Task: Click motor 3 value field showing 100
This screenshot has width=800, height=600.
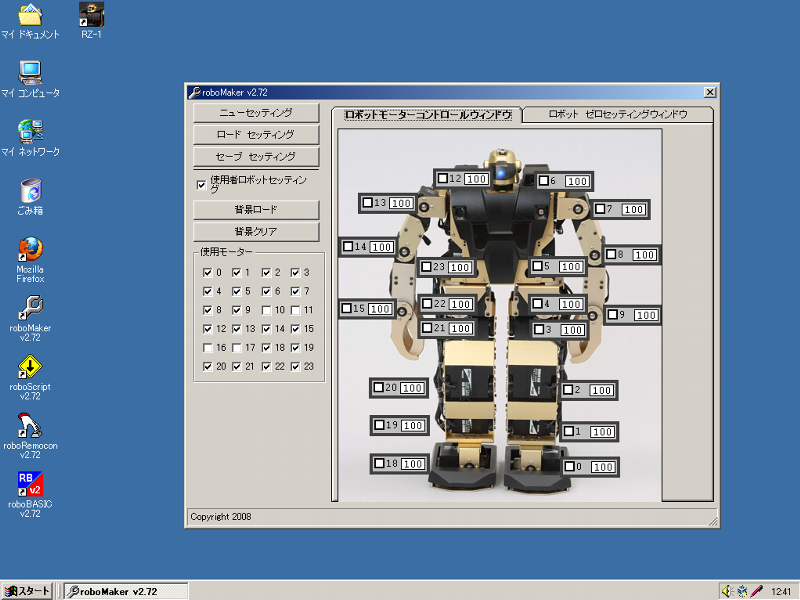Action: [x=572, y=330]
